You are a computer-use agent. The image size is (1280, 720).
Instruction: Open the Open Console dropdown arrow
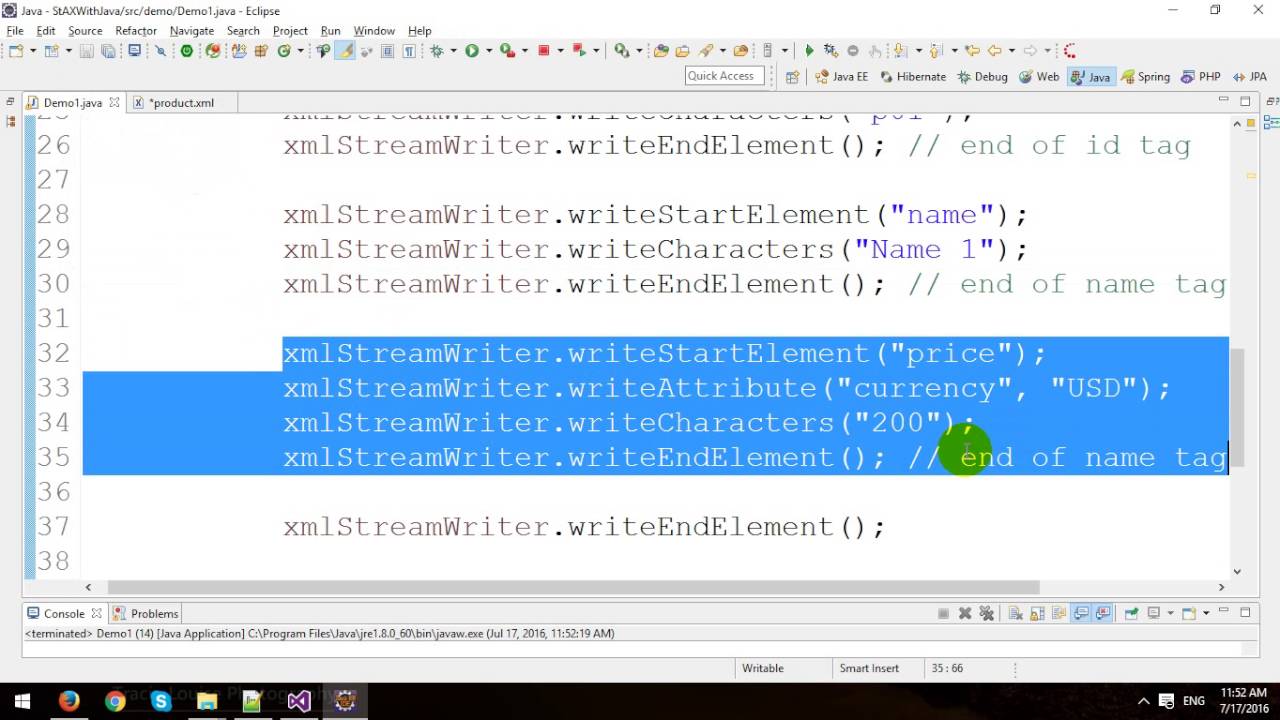1206,613
